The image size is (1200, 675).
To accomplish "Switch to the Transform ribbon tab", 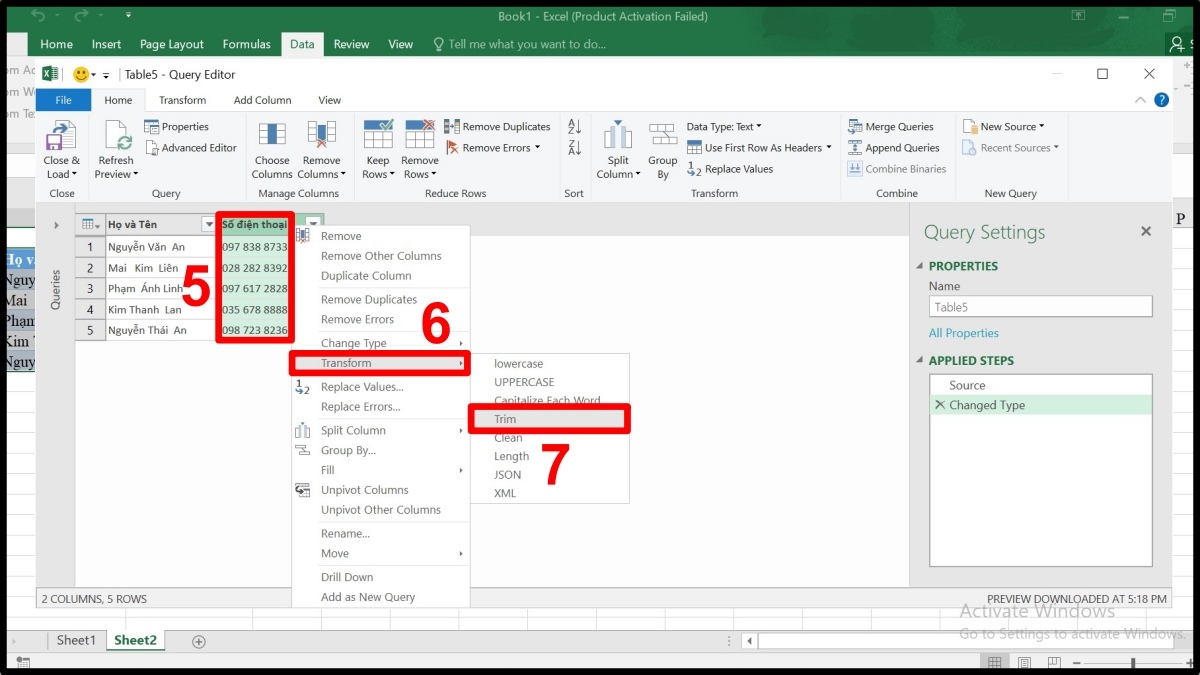I will point(182,99).
